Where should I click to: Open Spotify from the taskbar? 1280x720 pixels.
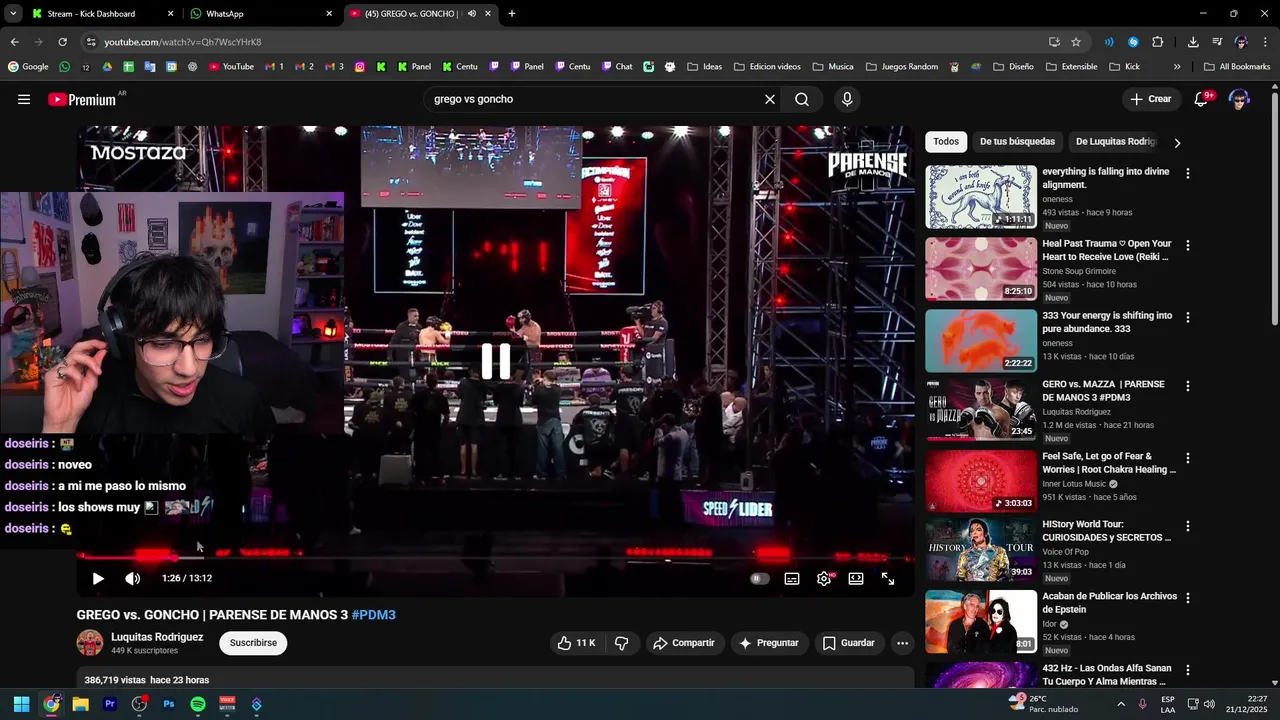click(x=198, y=704)
